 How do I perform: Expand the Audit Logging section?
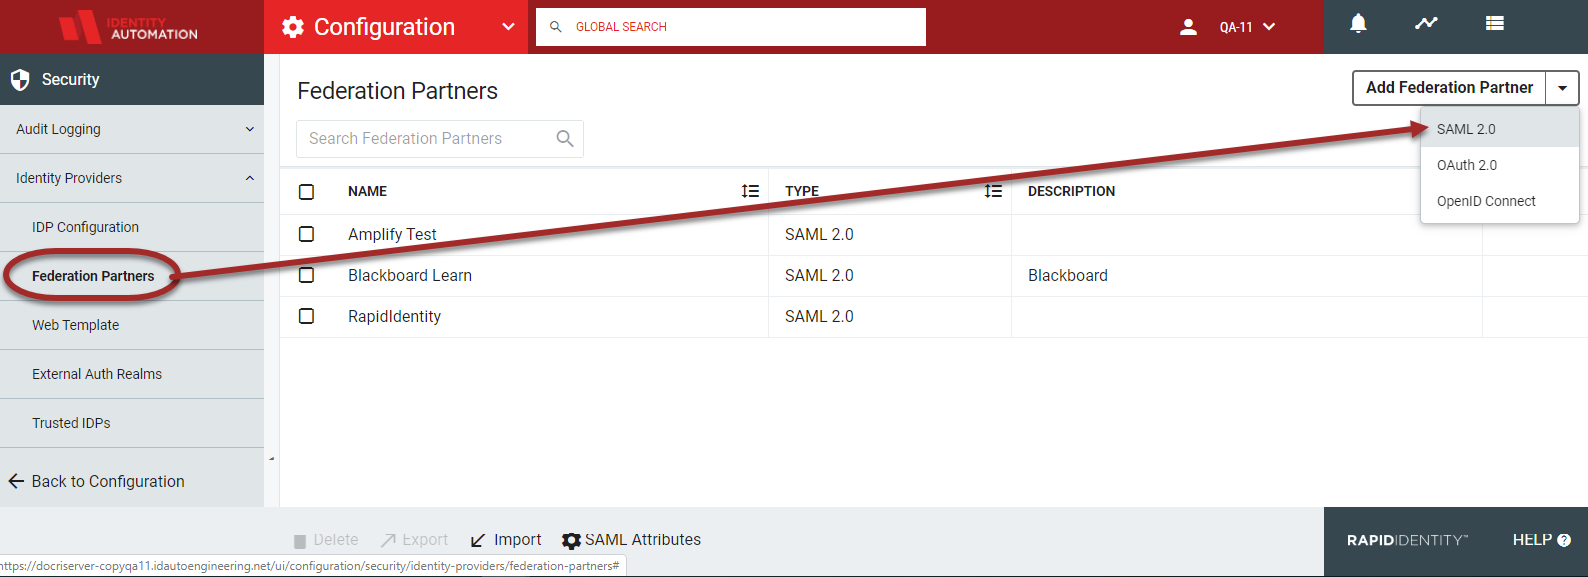point(132,129)
